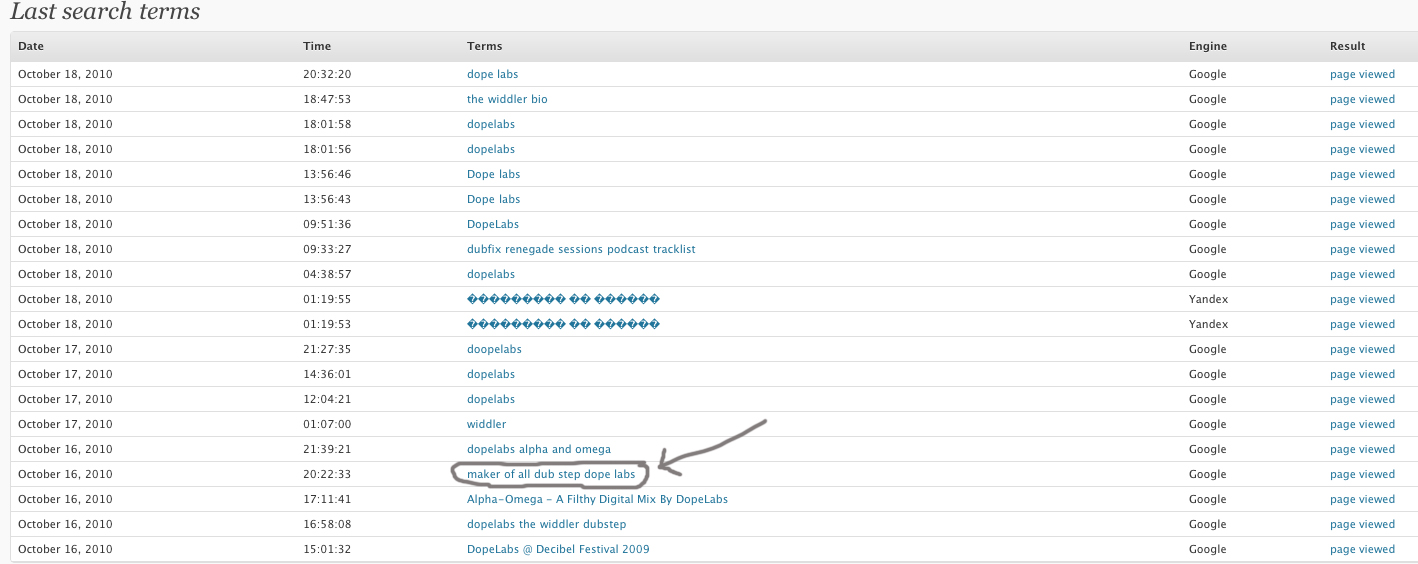Open the garbled Yandex term at 01:19:55
1418x564 pixels.
(x=563, y=299)
